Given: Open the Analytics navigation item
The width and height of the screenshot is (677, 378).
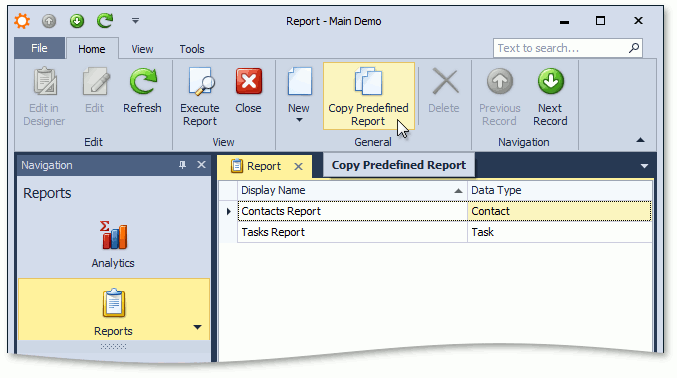Looking at the screenshot, I should click(113, 244).
